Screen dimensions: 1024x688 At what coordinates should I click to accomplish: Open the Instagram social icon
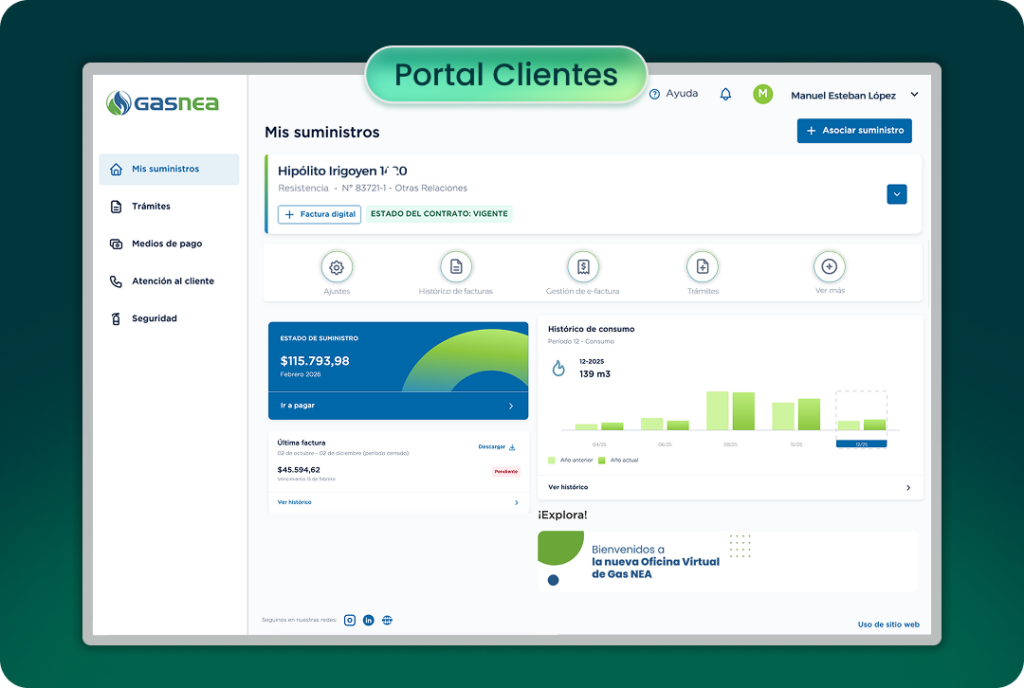(x=350, y=620)
